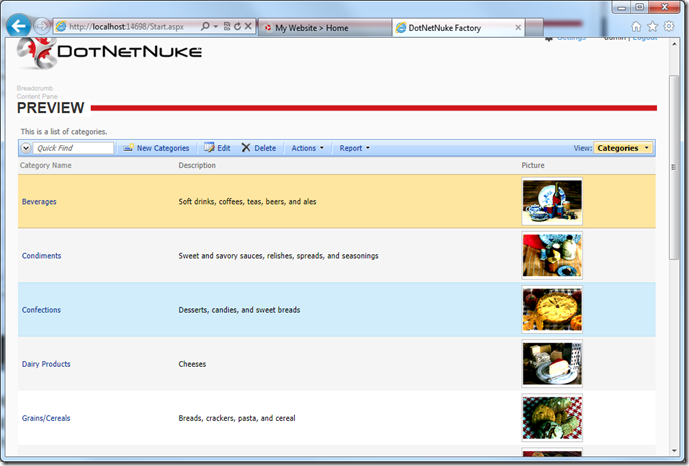The width and height of the screenshot is (689, 466).
Task: Click the scrollbar up arrow
Action: [x=674, y=44]
